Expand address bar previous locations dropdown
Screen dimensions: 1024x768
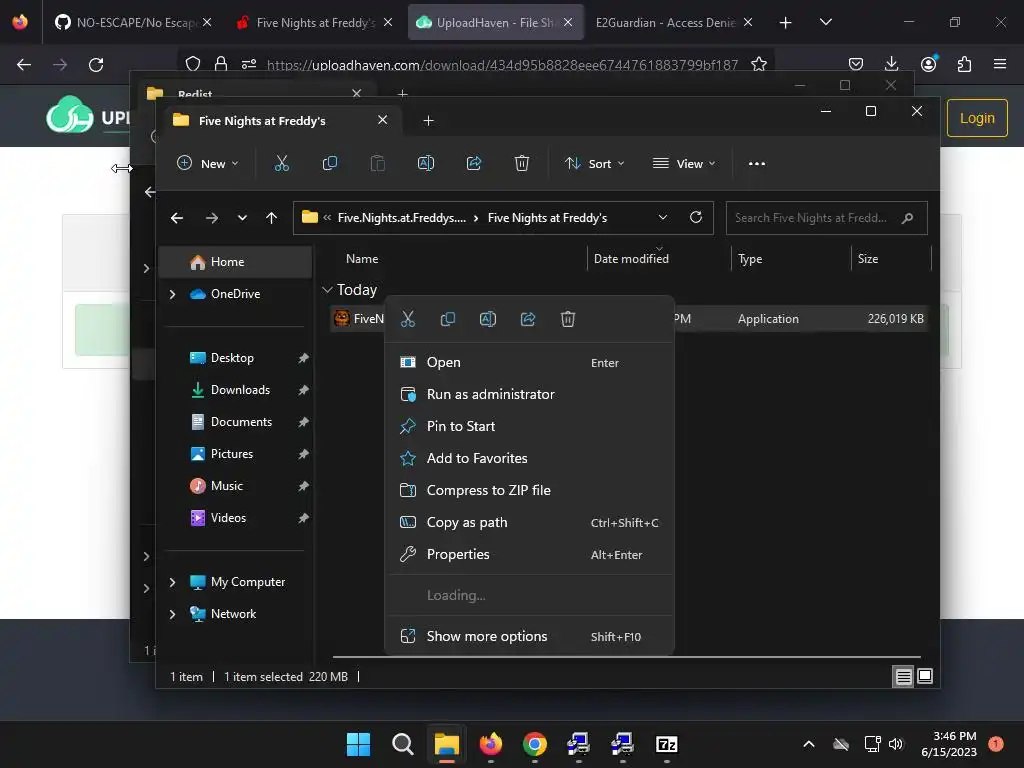(662, 217)
